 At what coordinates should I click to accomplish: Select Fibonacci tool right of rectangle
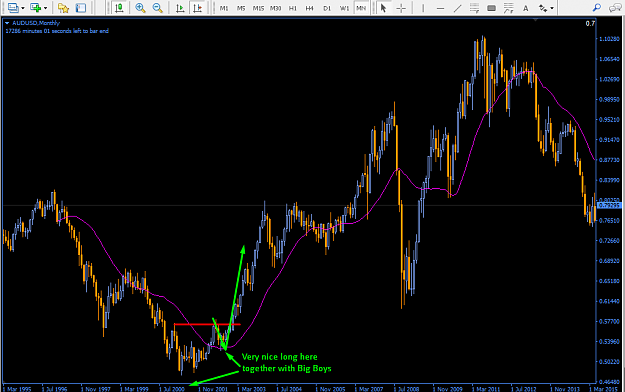[509, 8]
